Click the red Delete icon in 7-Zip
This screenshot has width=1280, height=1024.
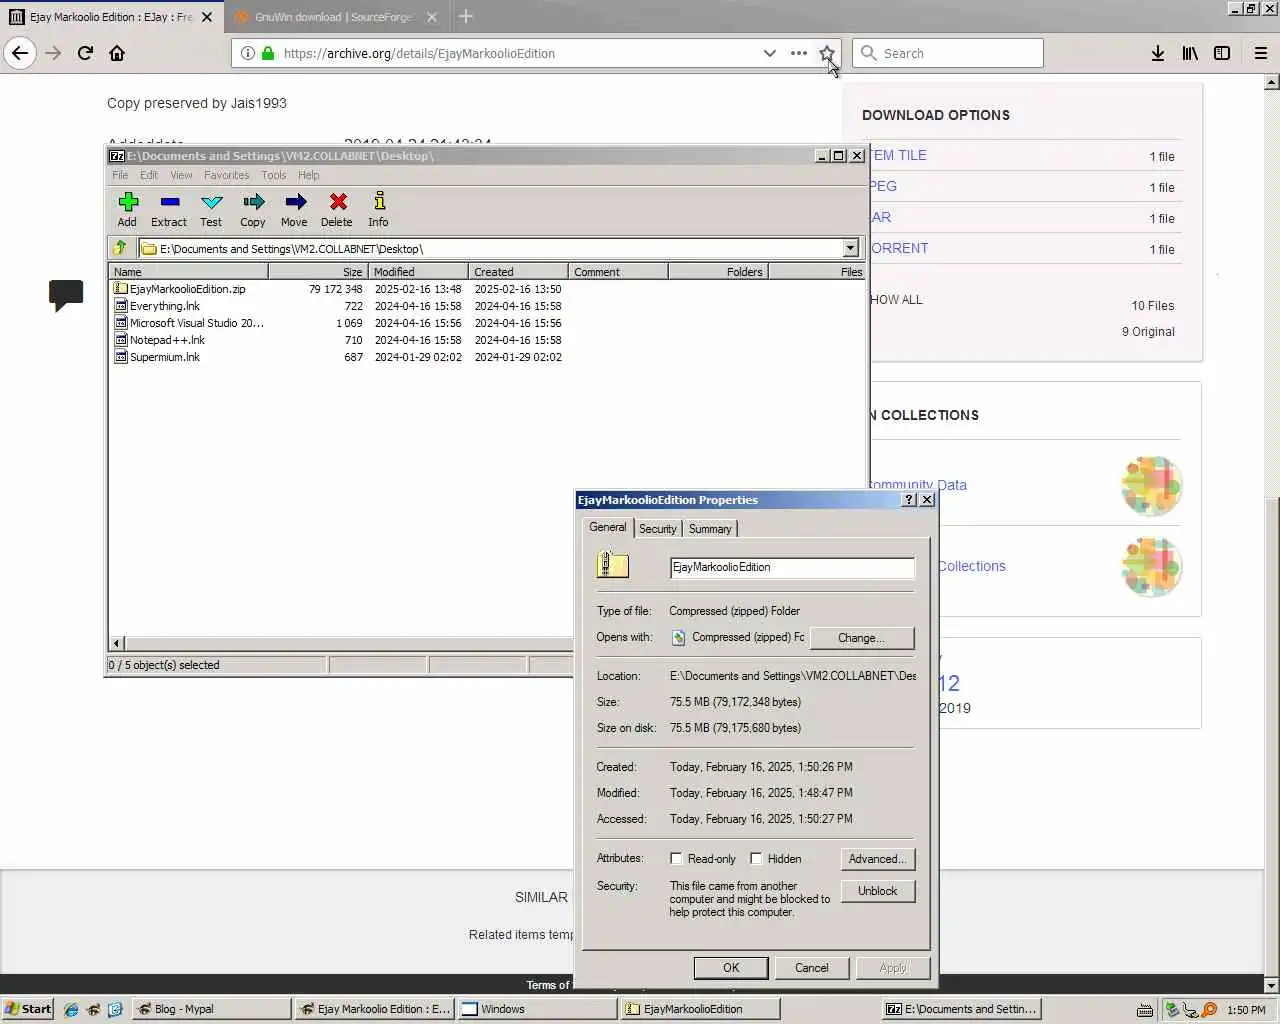point(337,209)
